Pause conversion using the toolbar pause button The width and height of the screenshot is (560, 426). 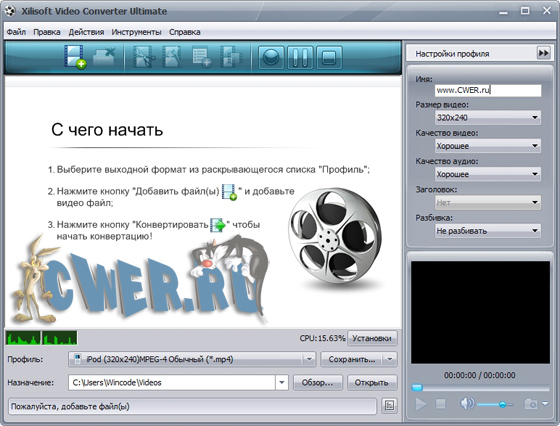pyautogui.click(x=300, y=57)
